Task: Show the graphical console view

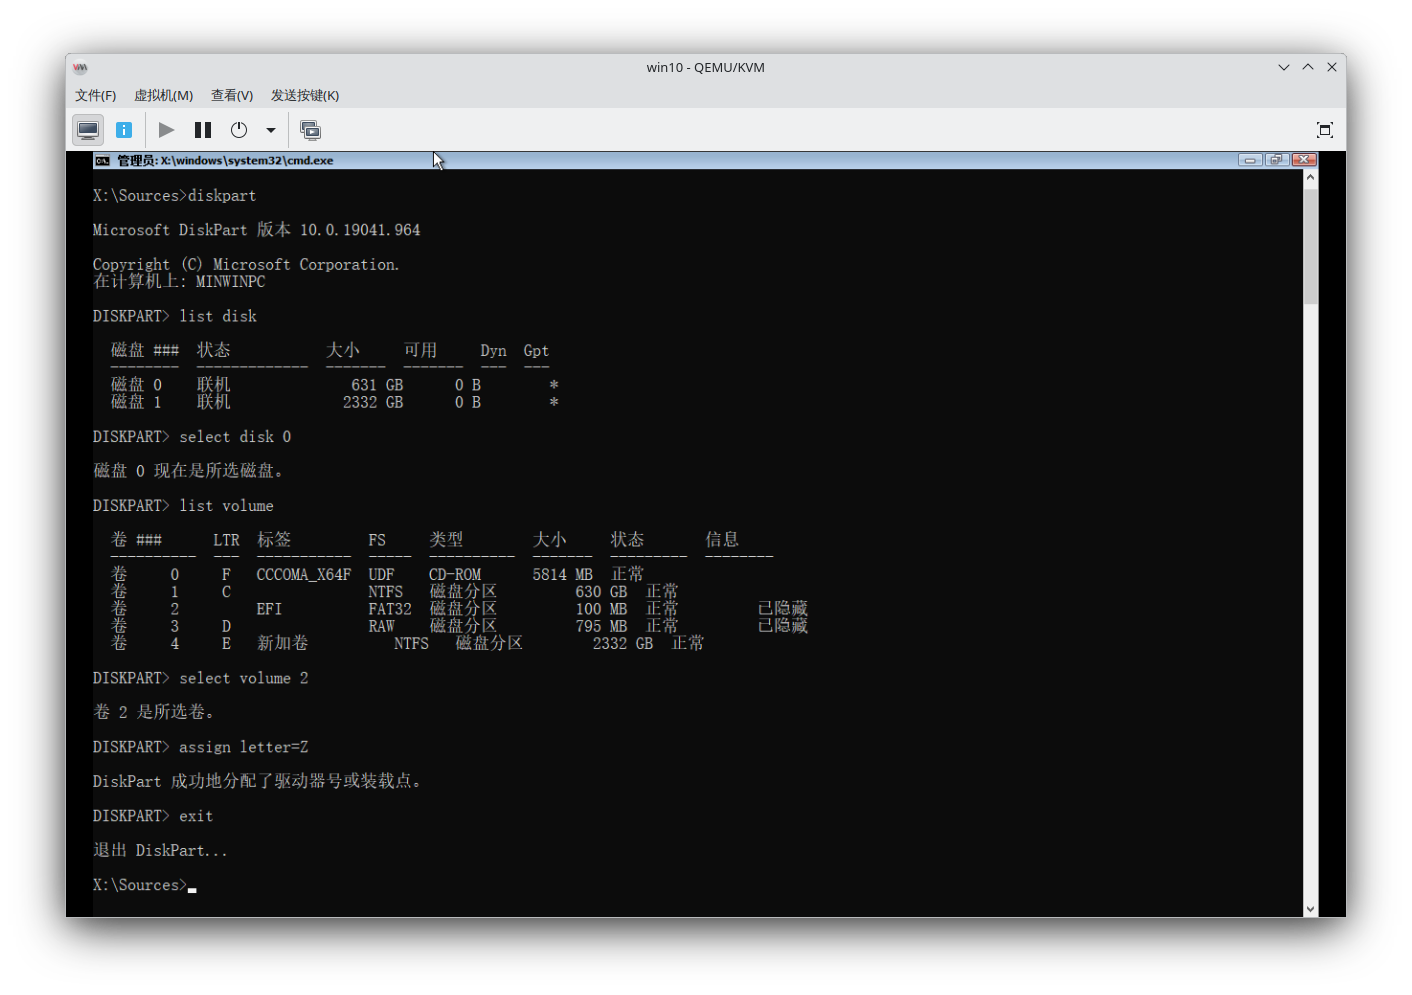Action: [88, 130]
